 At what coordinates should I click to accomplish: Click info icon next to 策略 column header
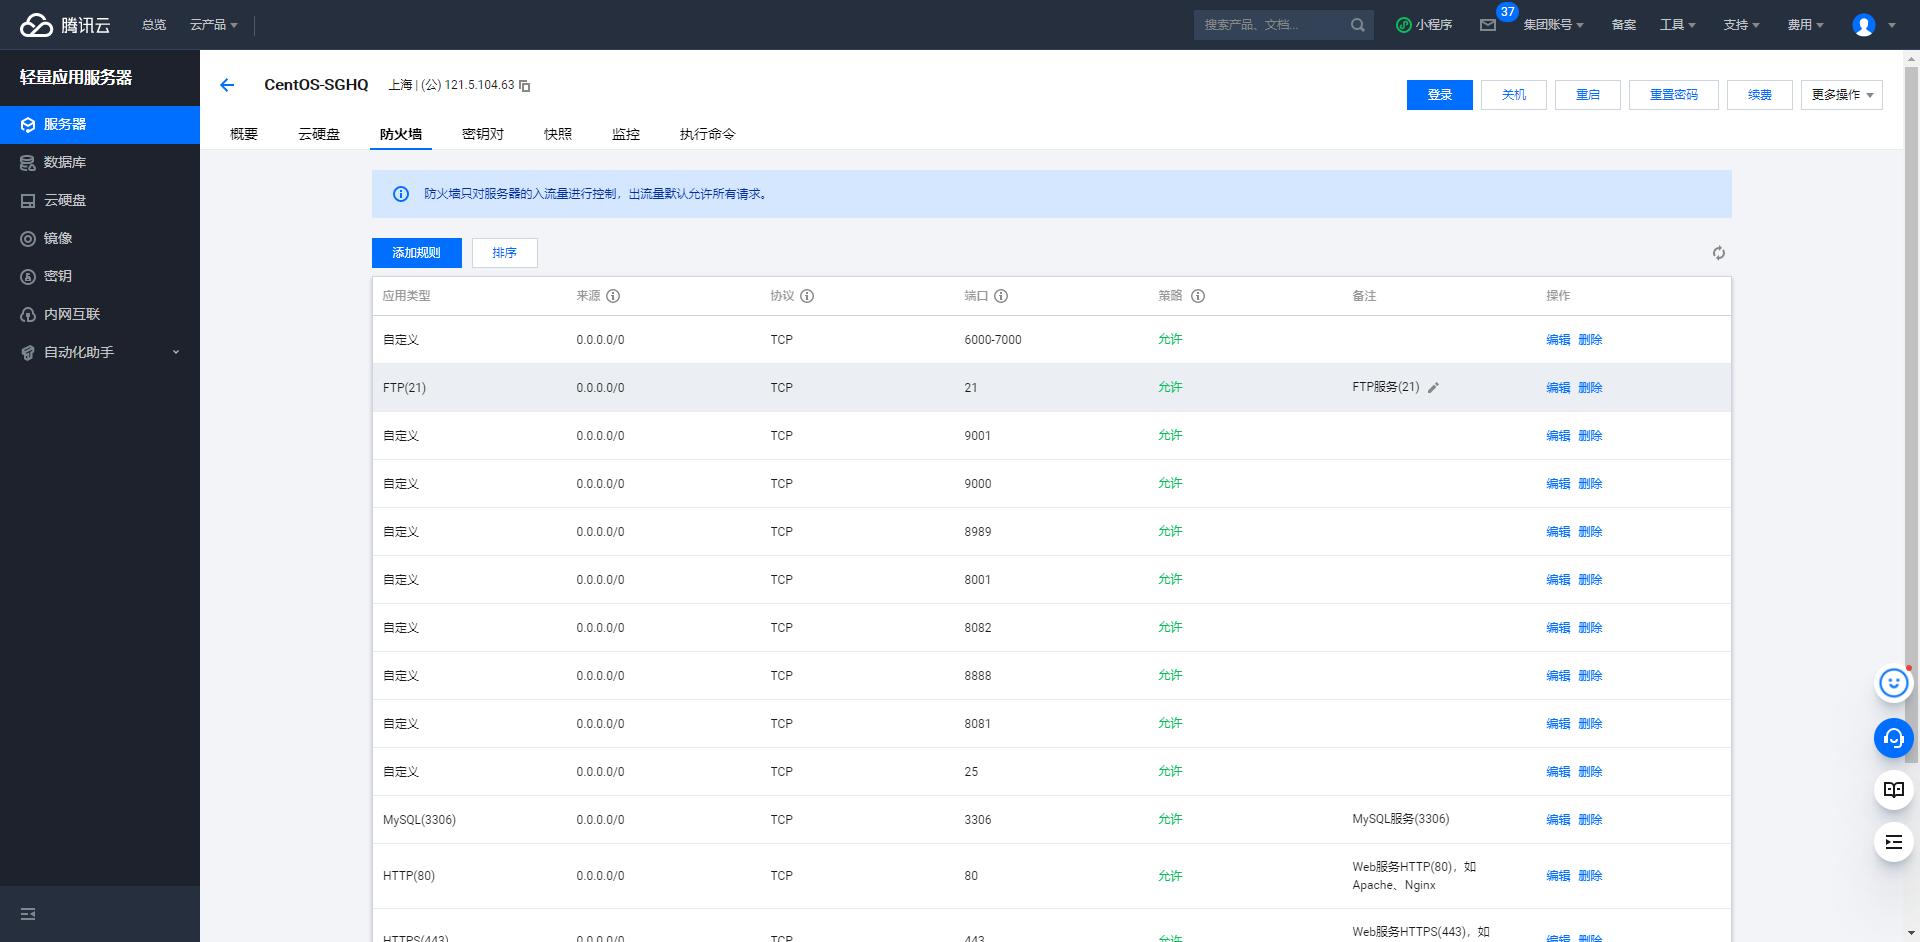click(x=1198, y=296)
